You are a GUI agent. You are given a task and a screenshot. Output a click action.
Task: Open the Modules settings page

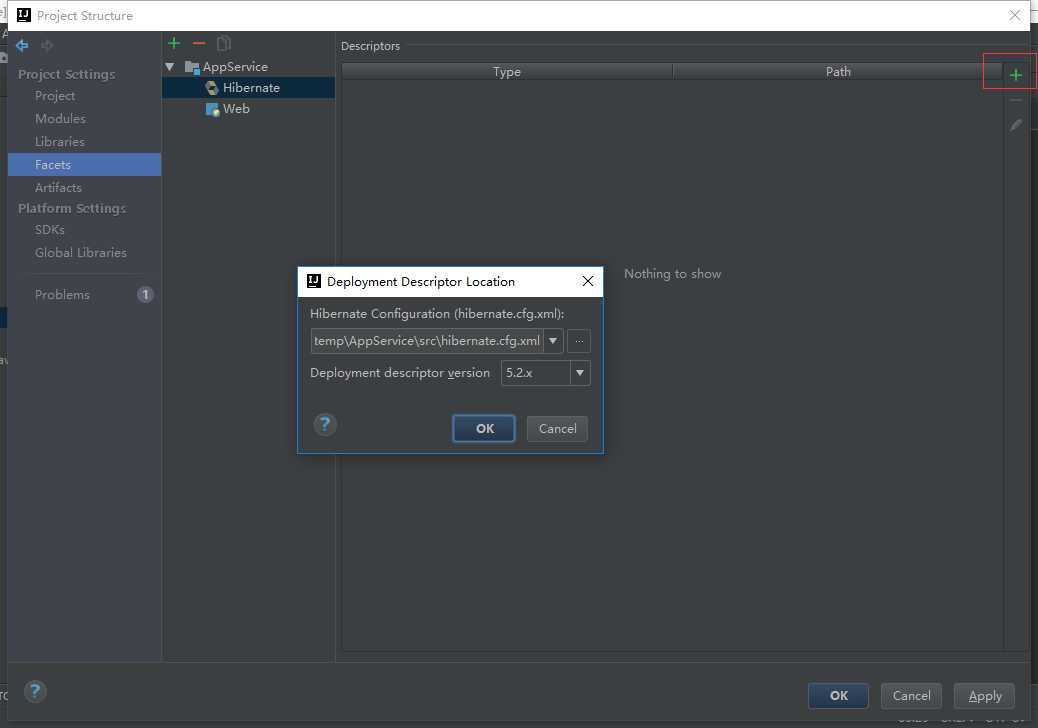tap(85, 118)
